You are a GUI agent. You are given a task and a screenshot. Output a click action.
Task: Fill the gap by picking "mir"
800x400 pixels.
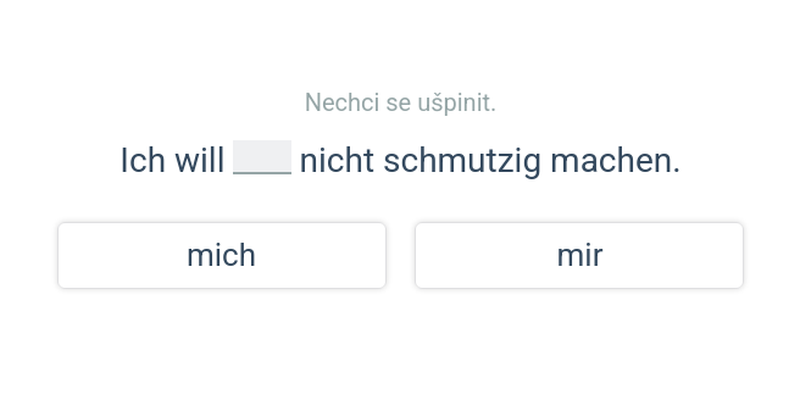579,255
